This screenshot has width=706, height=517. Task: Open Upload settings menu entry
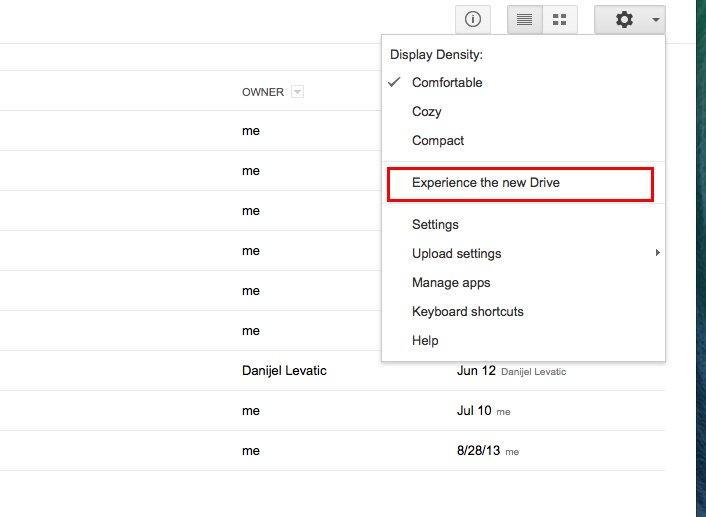point(523,254)
